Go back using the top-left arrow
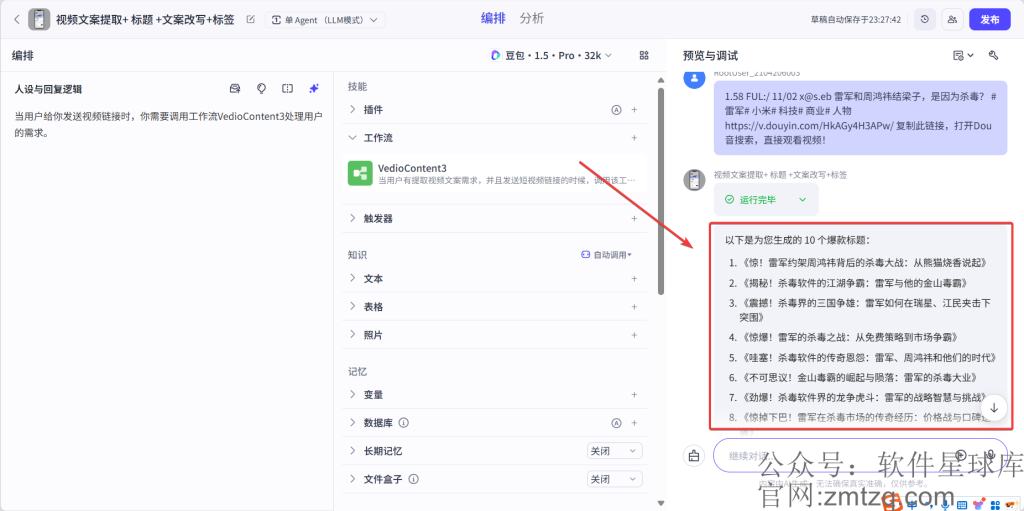This screenshot has height=511, width=1024. tap(17, 20)
